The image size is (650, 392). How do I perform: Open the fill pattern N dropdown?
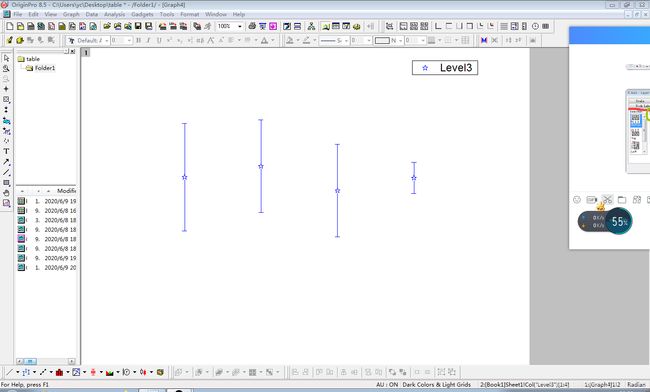pyautogui.click(x=400, y=40)
